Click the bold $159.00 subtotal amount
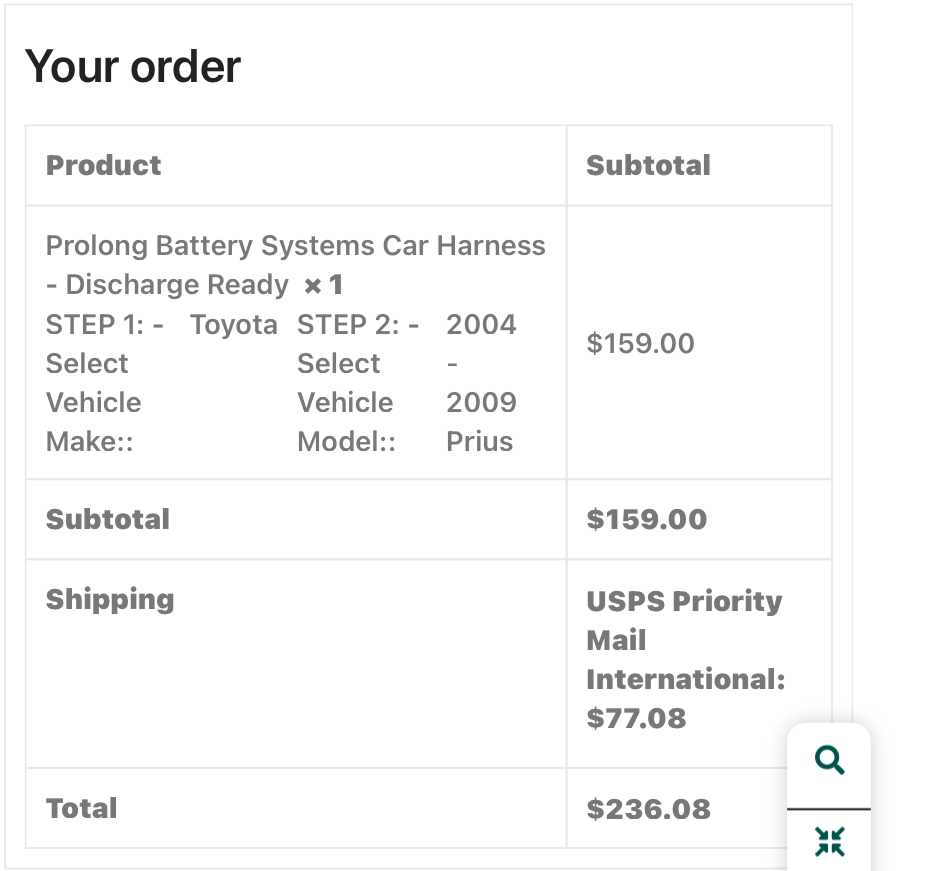Image resolution: width=927 pixels, height=871 pixels. pos(647,519)
